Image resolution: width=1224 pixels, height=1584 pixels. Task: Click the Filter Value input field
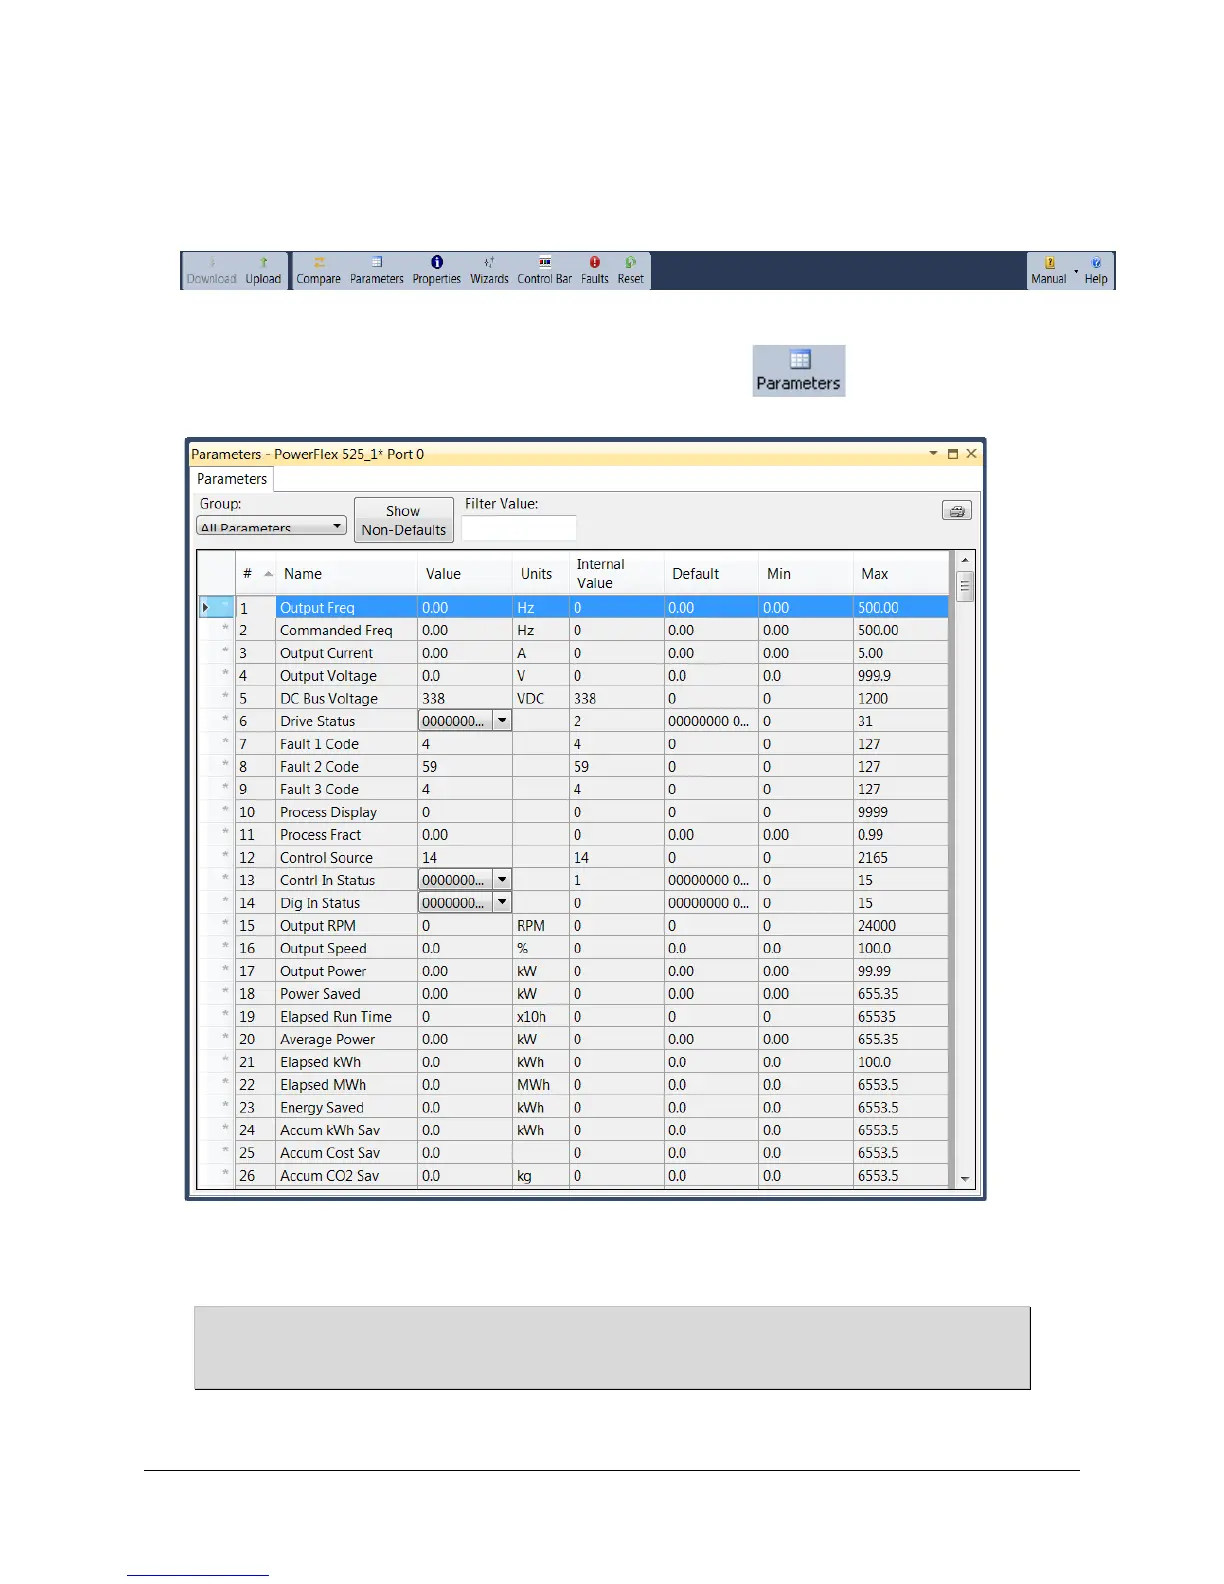(519, 527)
